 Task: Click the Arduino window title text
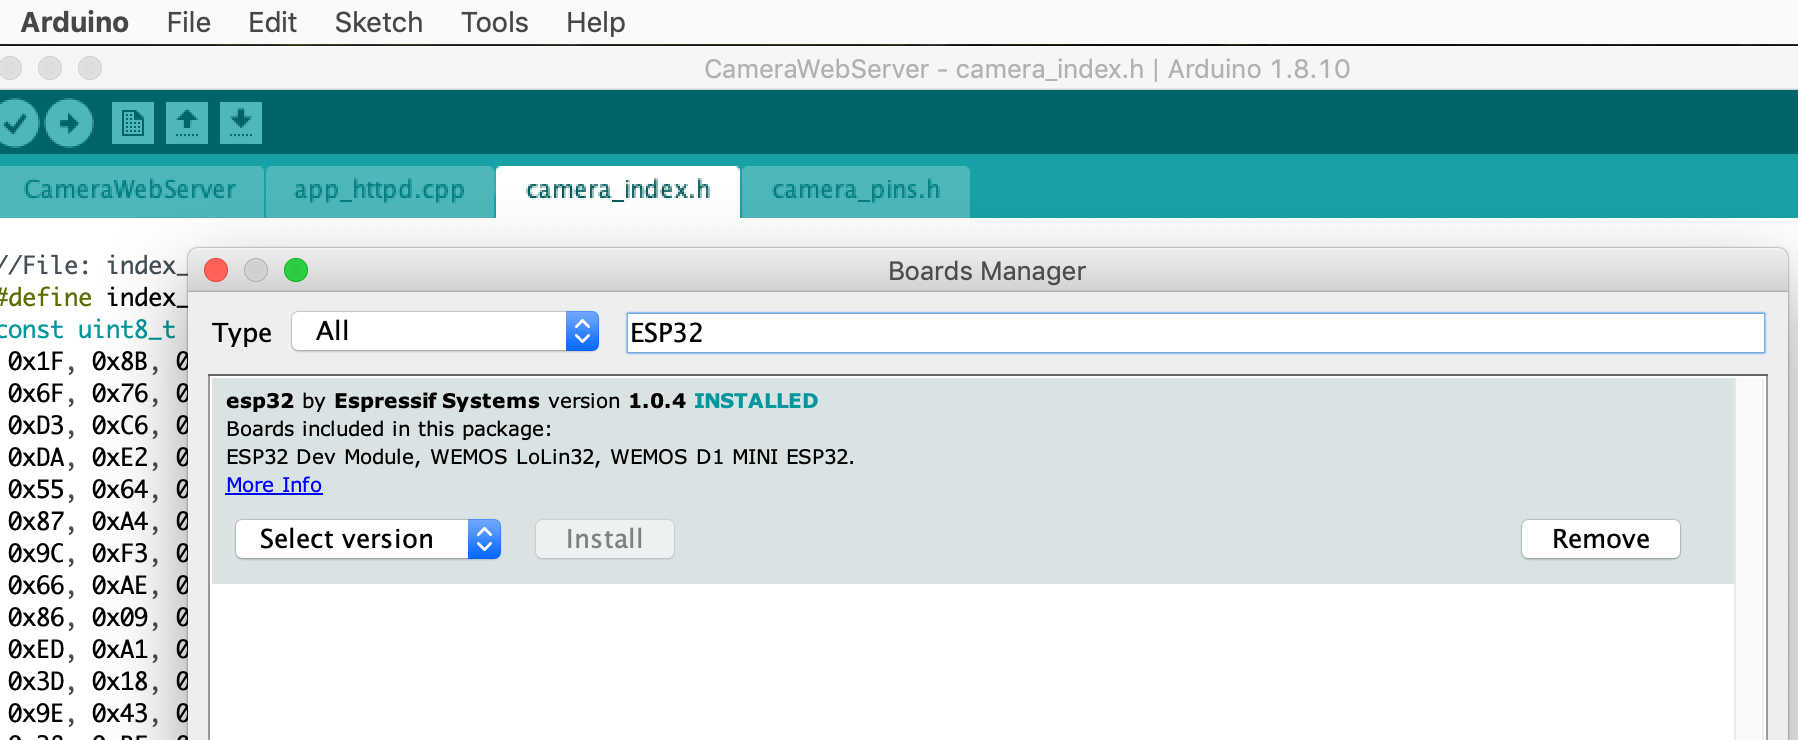tap(1027, 69)
